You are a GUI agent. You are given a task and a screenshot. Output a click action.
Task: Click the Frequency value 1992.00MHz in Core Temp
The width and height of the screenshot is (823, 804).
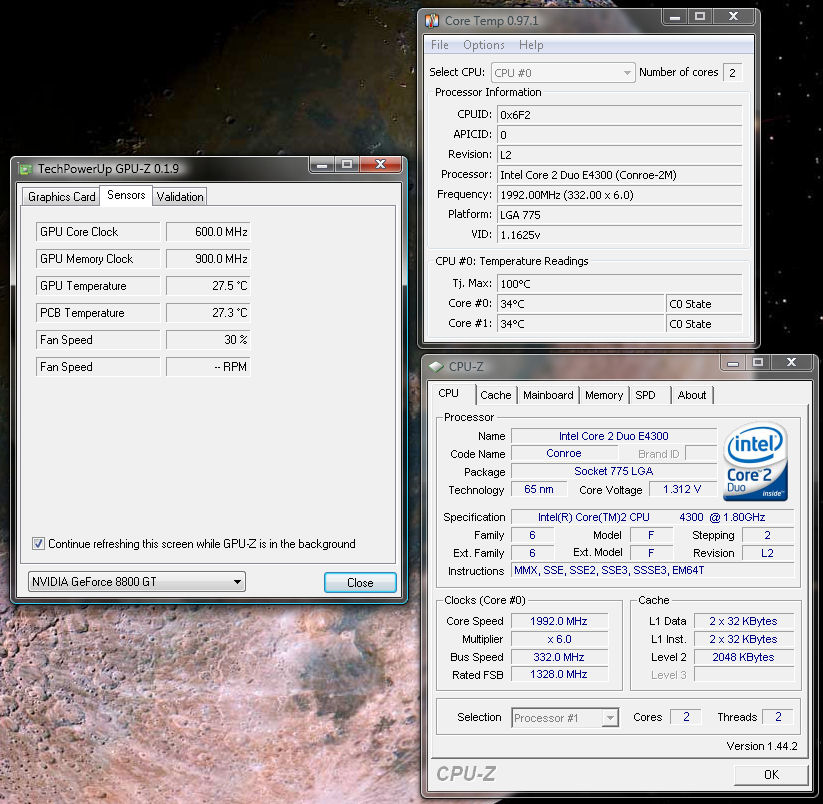619,195
